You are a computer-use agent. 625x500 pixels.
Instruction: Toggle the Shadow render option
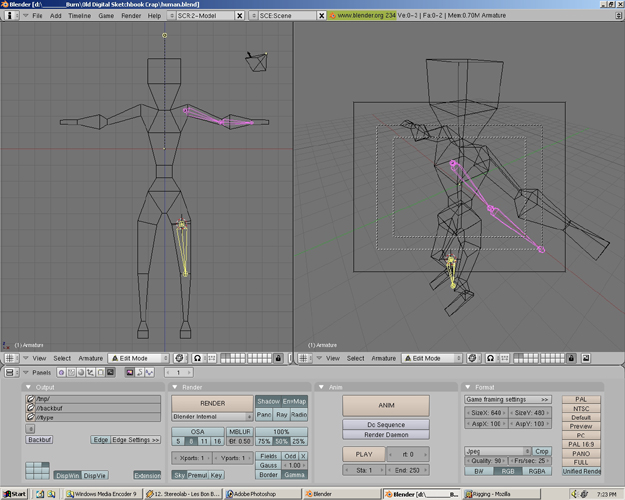click(x=268, y=402)
